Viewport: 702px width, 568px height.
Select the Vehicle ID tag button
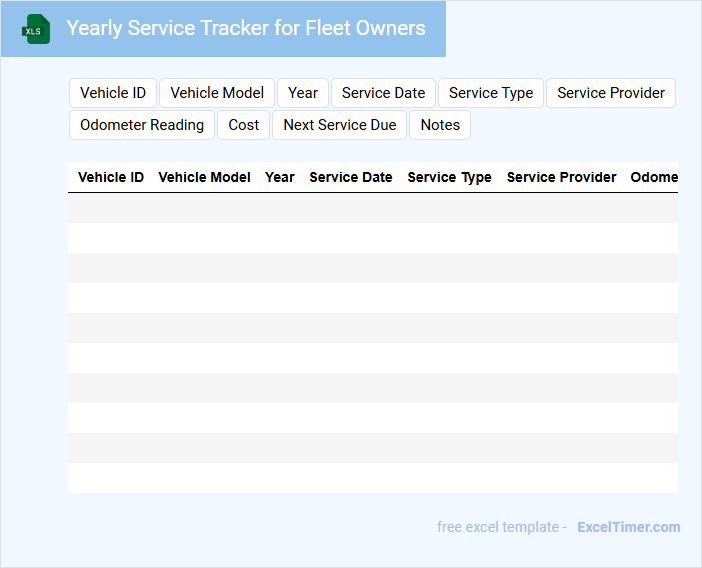click(x=113, y=93)
